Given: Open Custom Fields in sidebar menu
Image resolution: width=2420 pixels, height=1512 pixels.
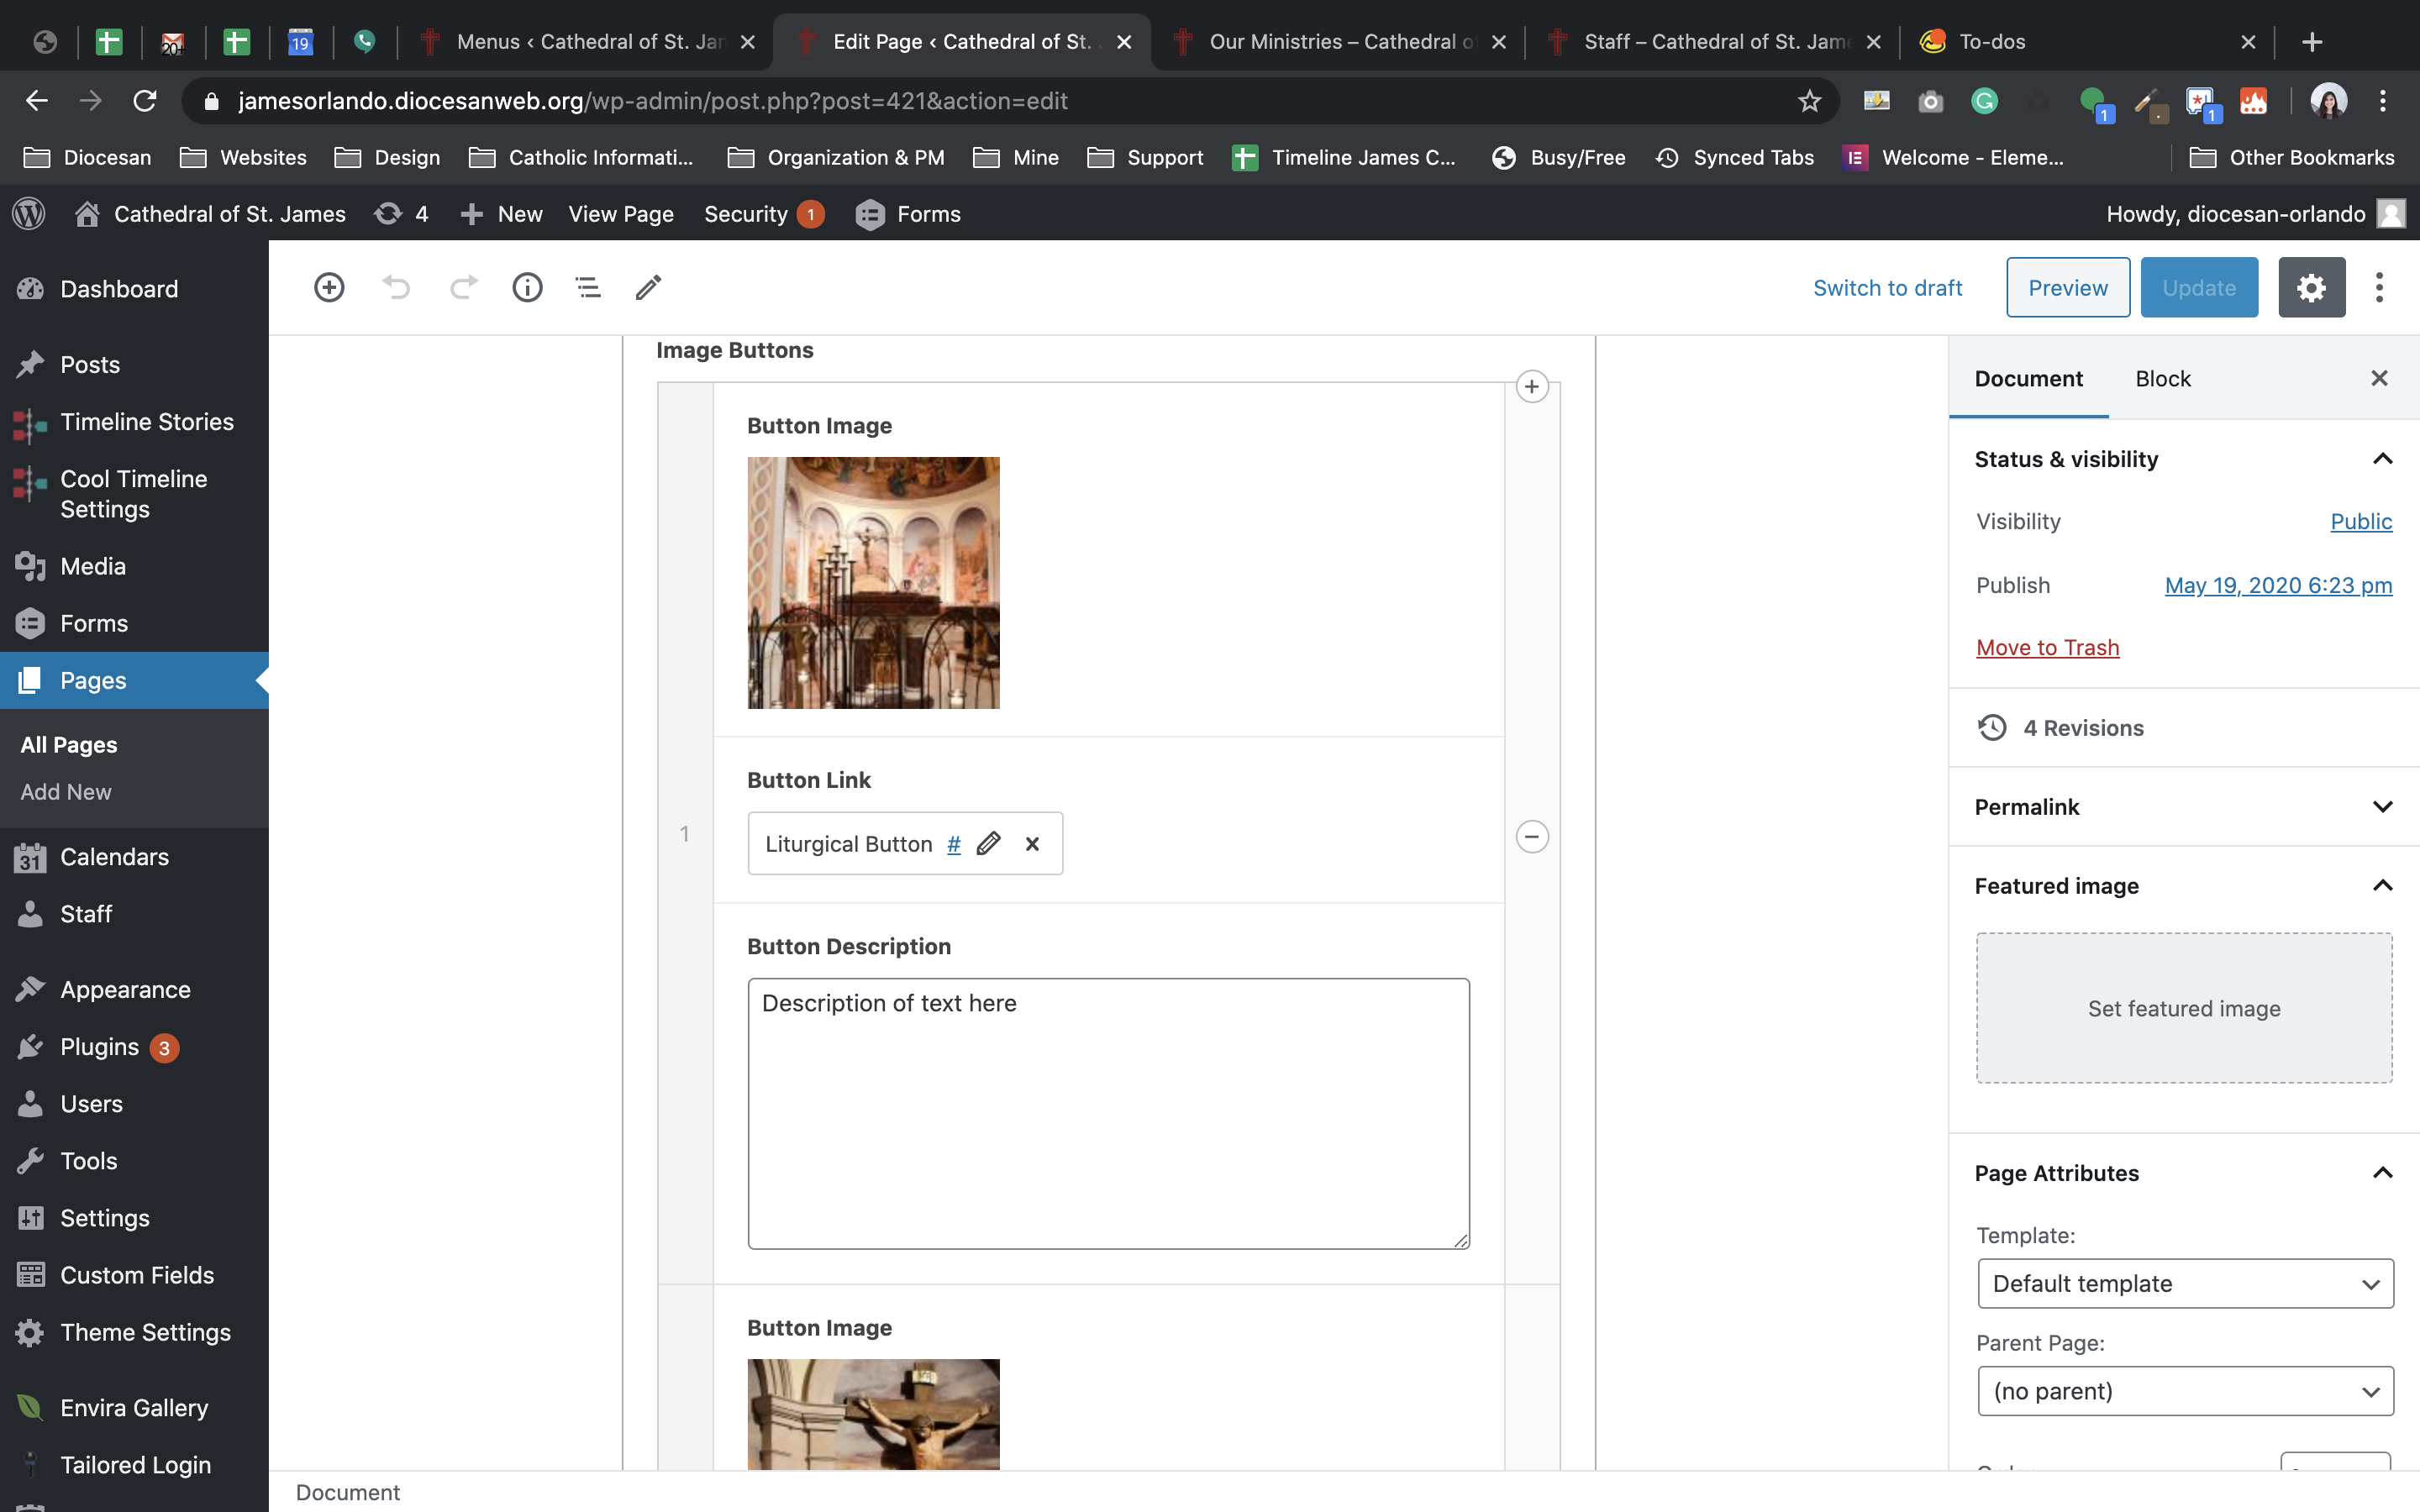Looking at the screenshot, I should tap(137, 1275).
